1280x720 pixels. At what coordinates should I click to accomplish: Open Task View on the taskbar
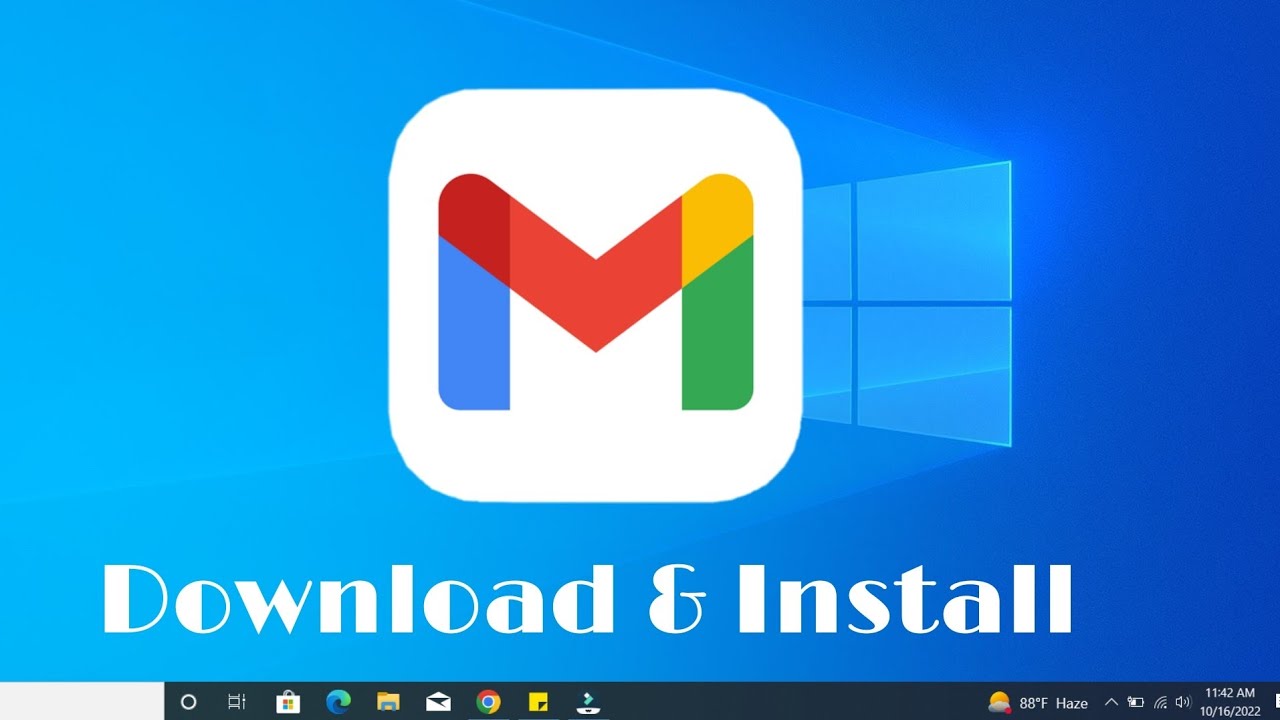(237, 702)
